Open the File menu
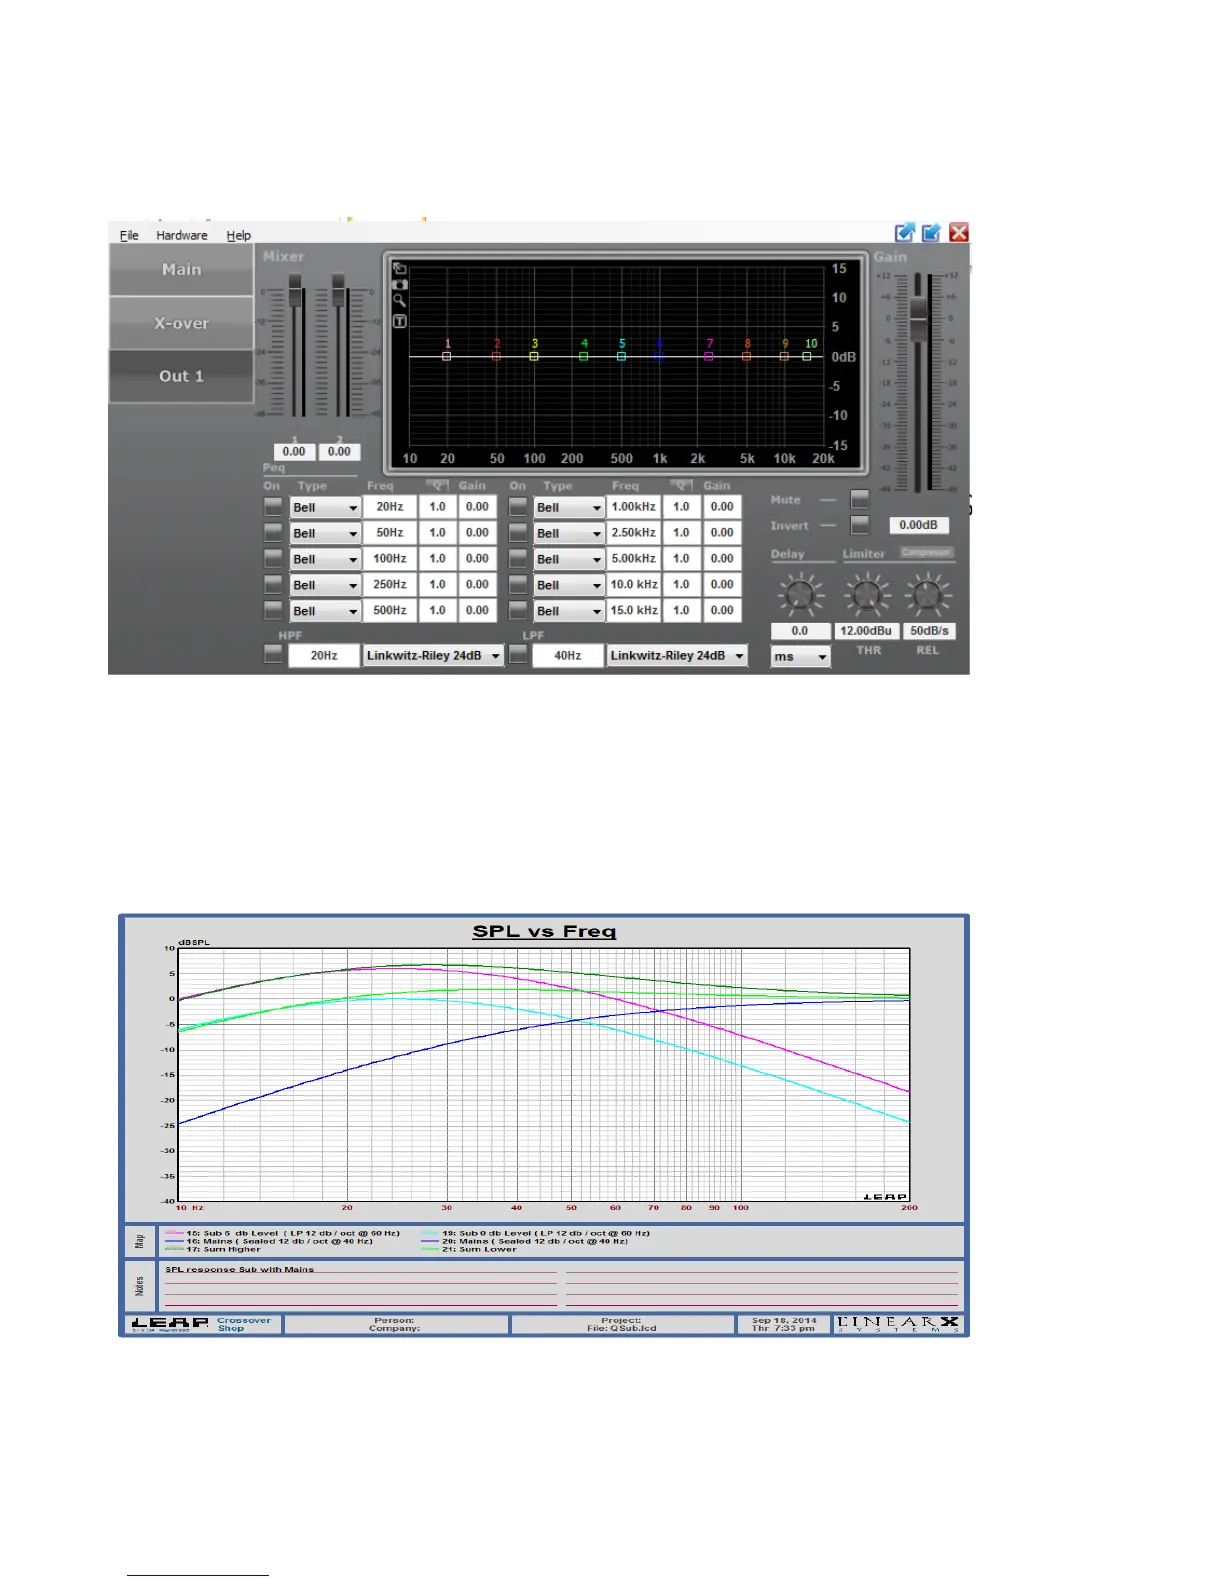 coord(130,235)
